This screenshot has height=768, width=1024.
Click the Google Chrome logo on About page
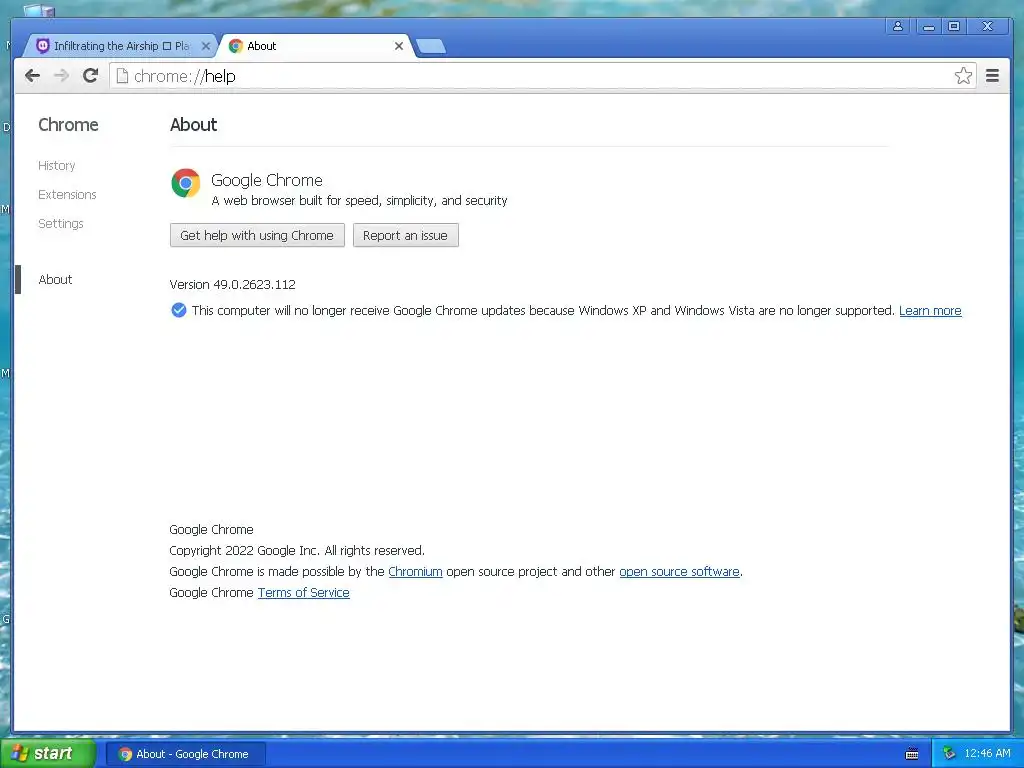(185, 183)
